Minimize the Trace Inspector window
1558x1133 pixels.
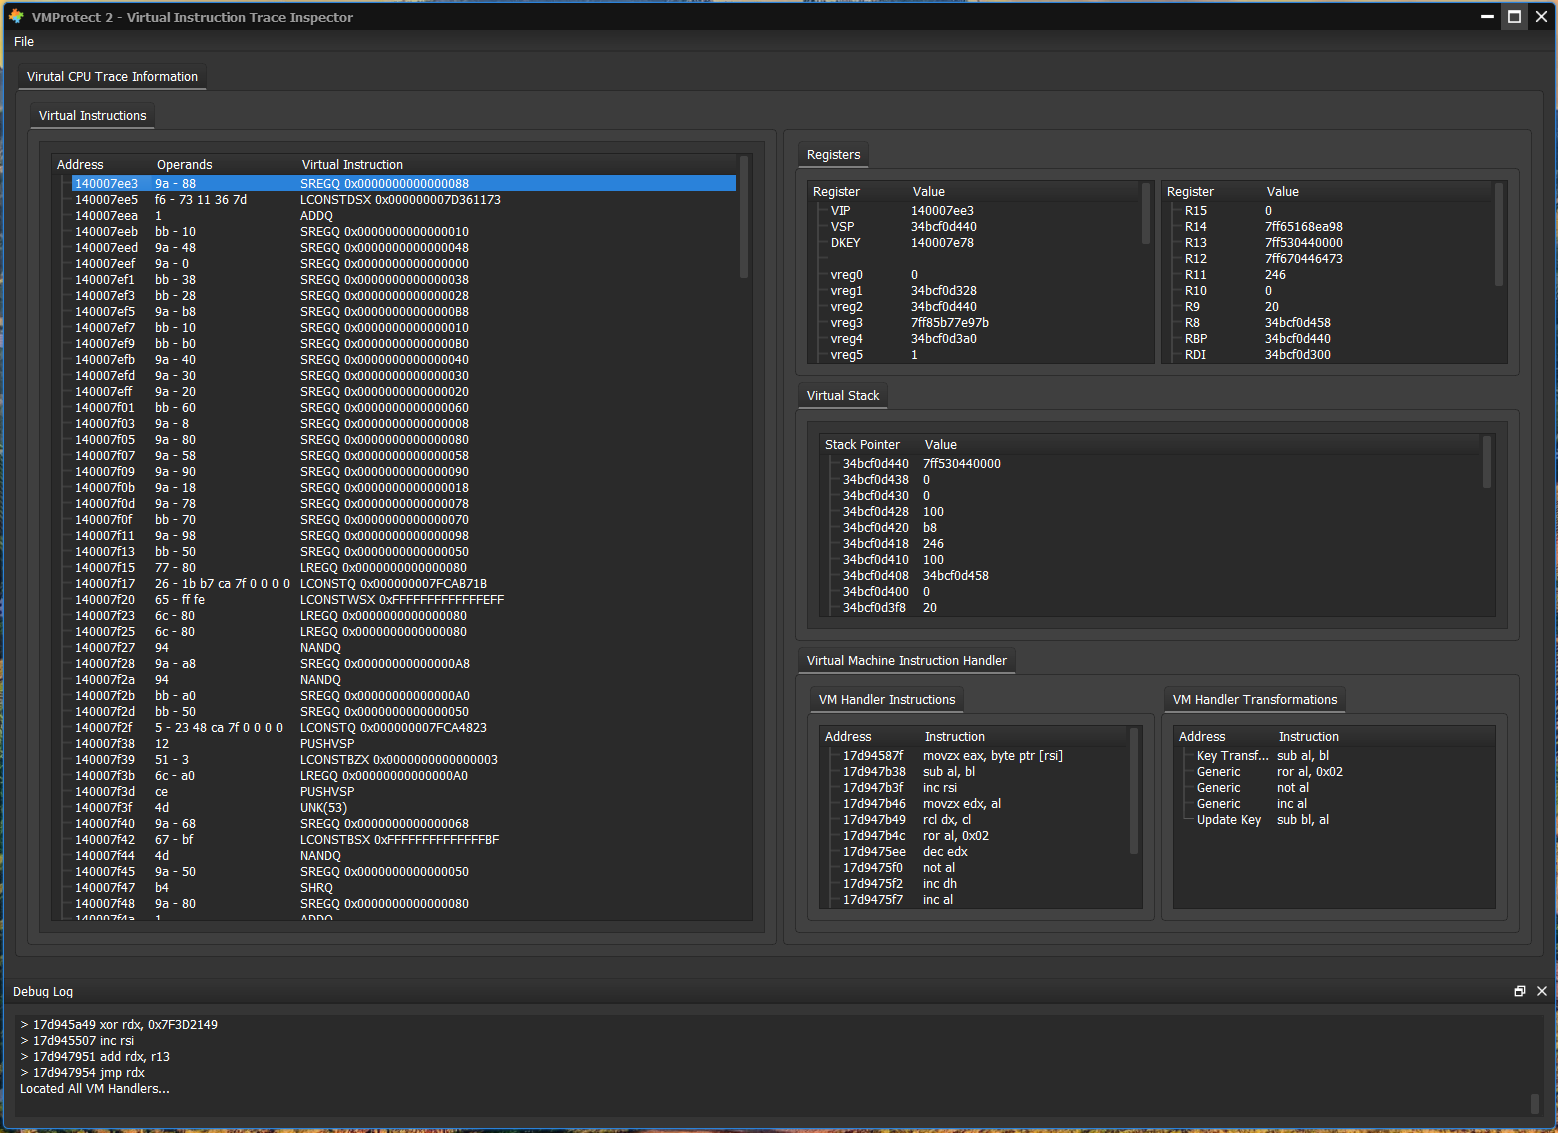[1487, 17]
